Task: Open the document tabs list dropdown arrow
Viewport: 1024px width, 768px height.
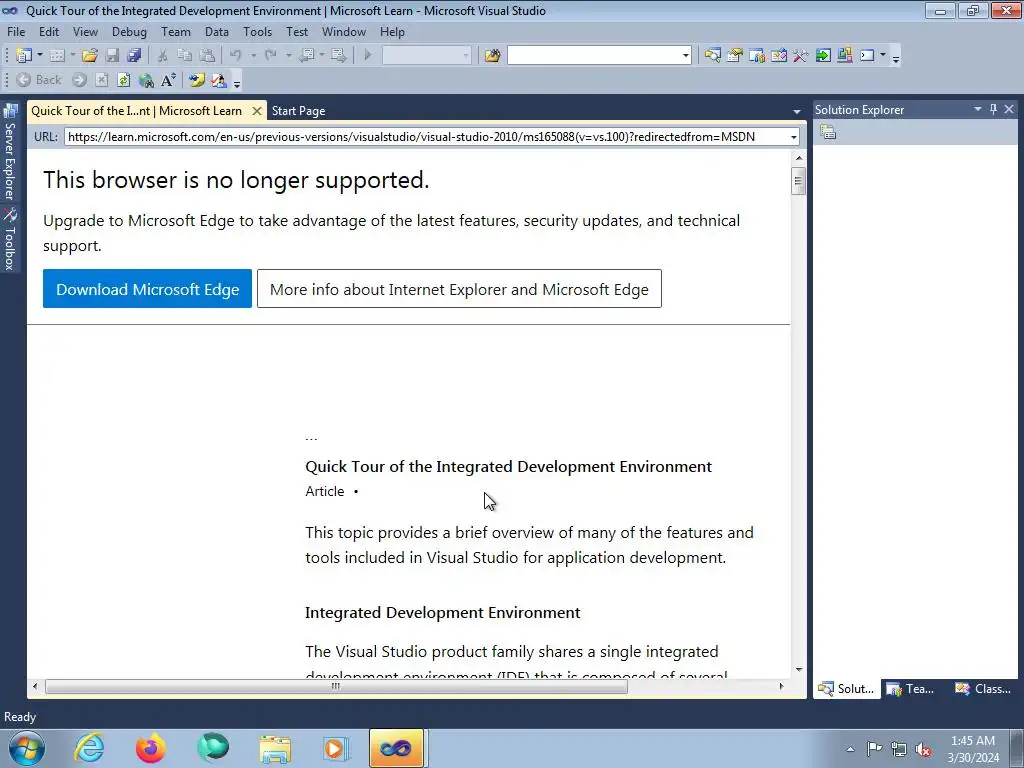Action: (797, 112)
